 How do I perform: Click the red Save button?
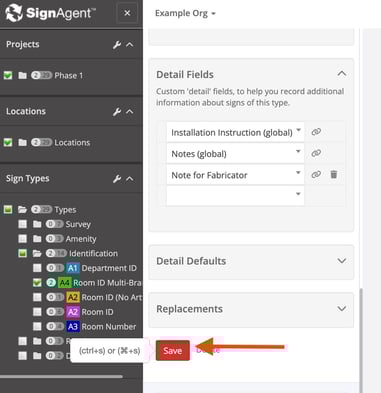(173, 350)
